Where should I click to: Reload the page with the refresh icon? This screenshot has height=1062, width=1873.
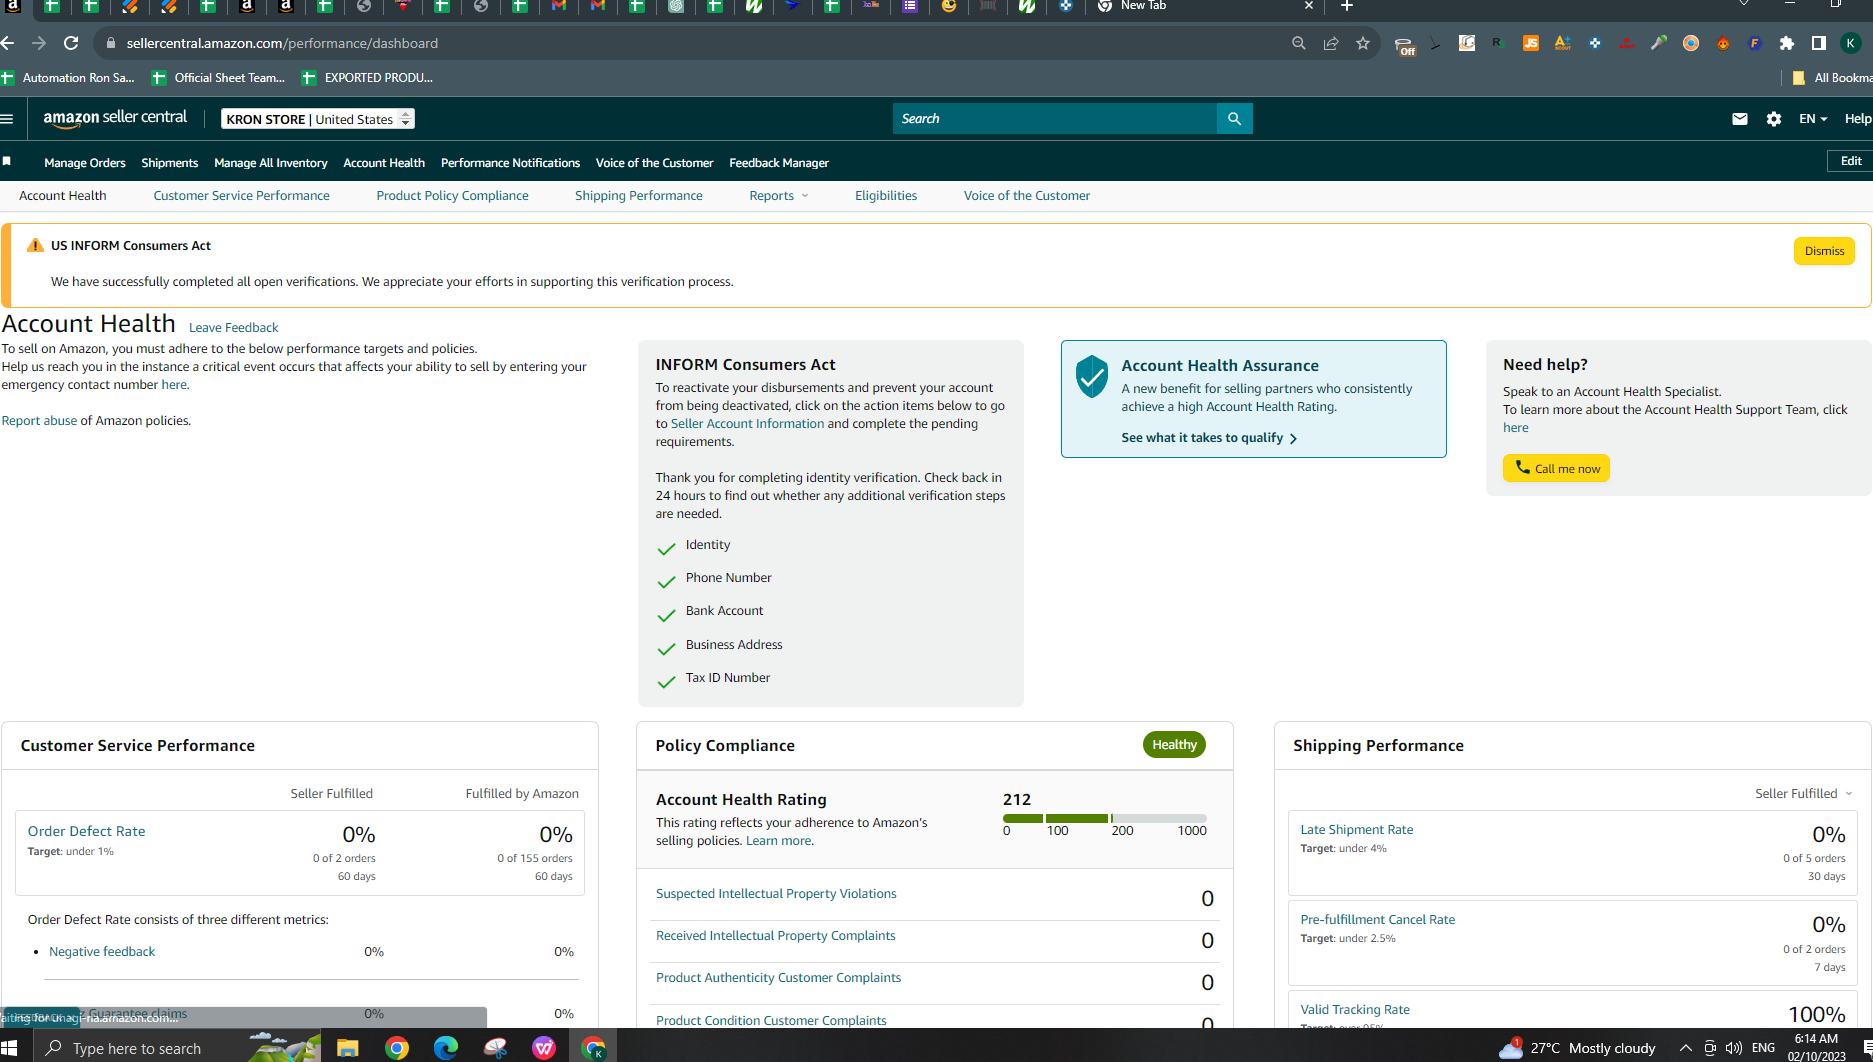coord(71,43)
